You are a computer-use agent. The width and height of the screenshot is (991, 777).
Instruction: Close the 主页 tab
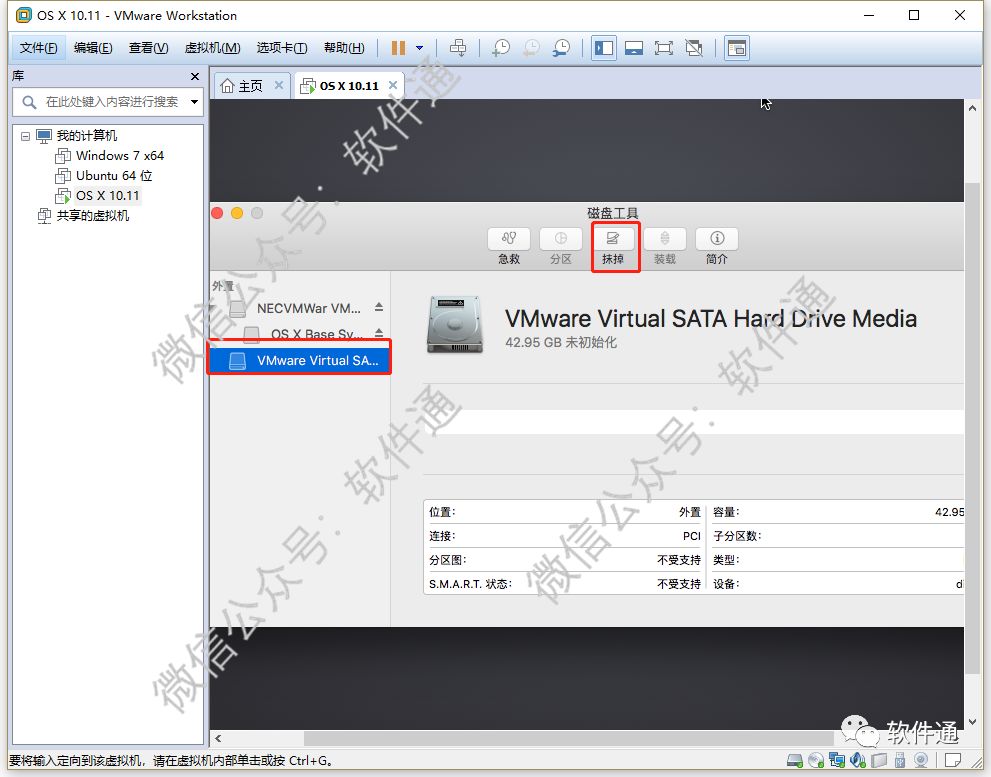click(x=279, y=85)
